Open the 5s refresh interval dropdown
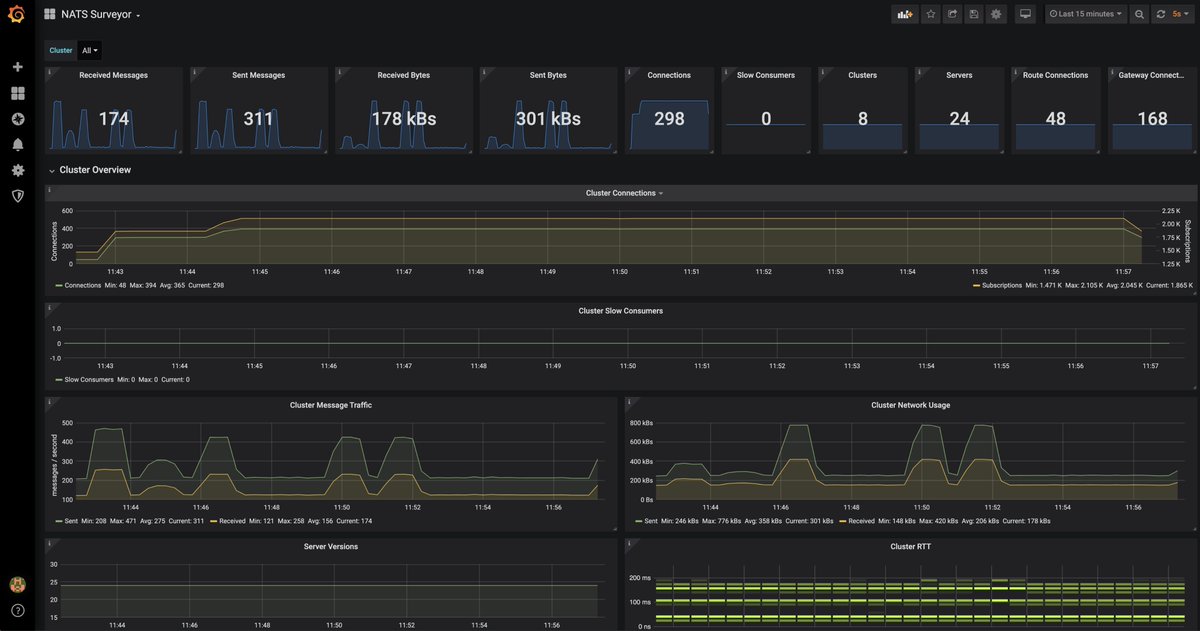Screen dimensions: 1200x631 point(1183,14)
